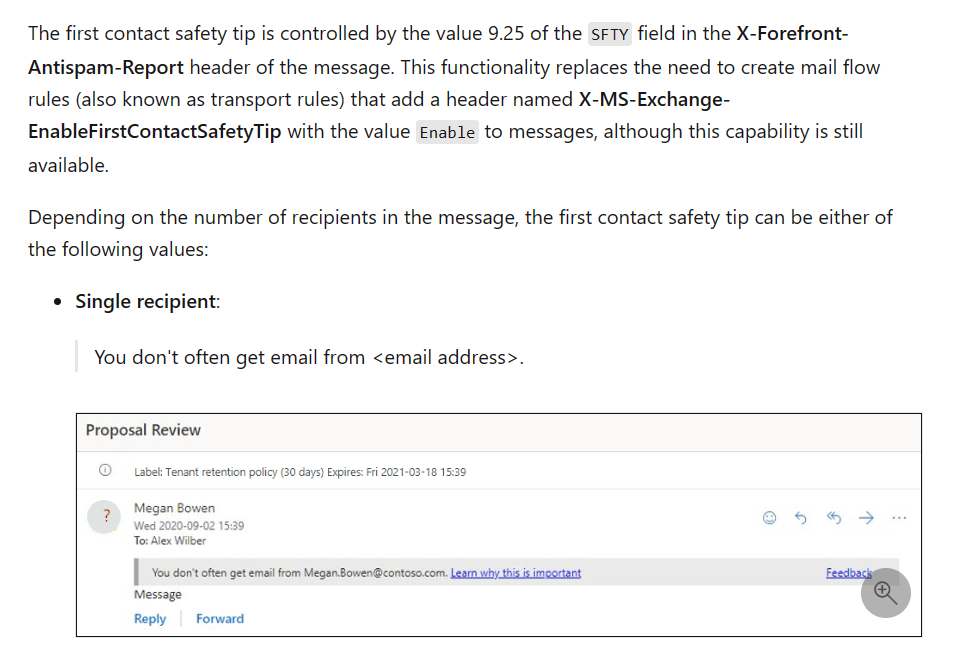Click the info circle beside retention label
956x669 pixels.
(x=105, y=470)
